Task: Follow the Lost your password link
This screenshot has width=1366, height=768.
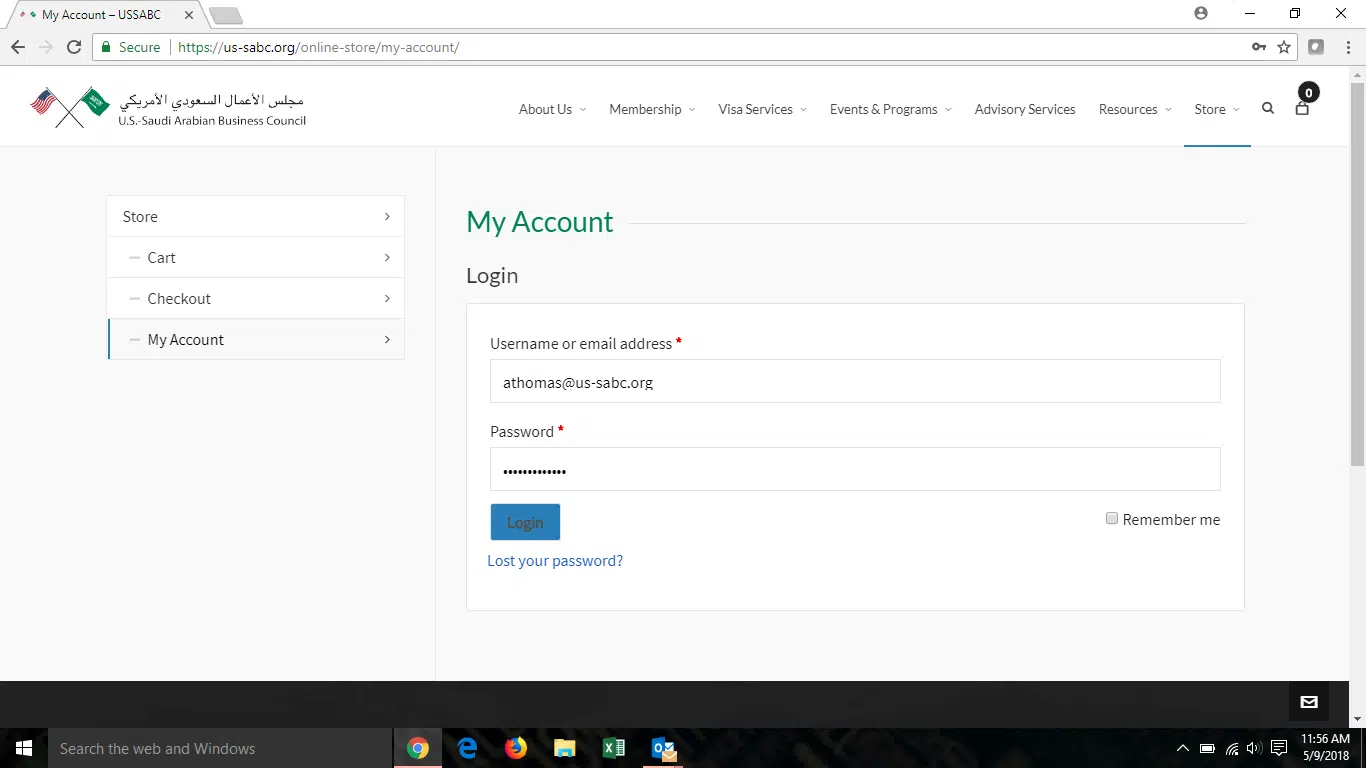Action: [555, 561]
